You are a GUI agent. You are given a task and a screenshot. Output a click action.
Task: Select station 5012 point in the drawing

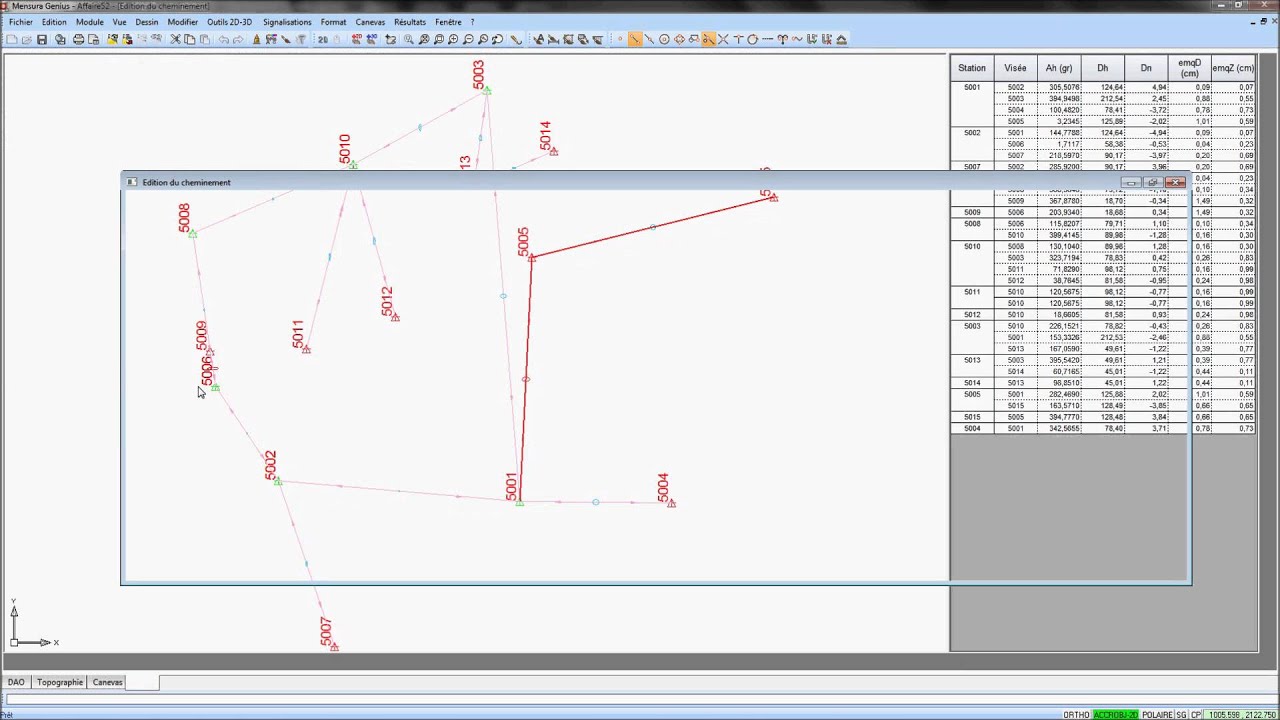pyautogui.click(x=395, y=317)
